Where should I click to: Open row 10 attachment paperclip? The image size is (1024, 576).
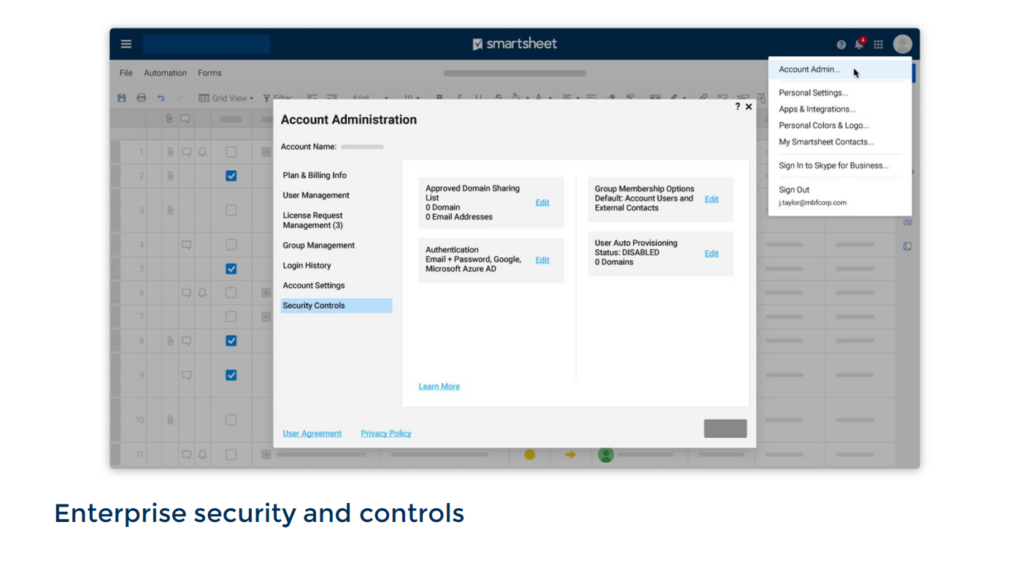(x=170, y=420)
